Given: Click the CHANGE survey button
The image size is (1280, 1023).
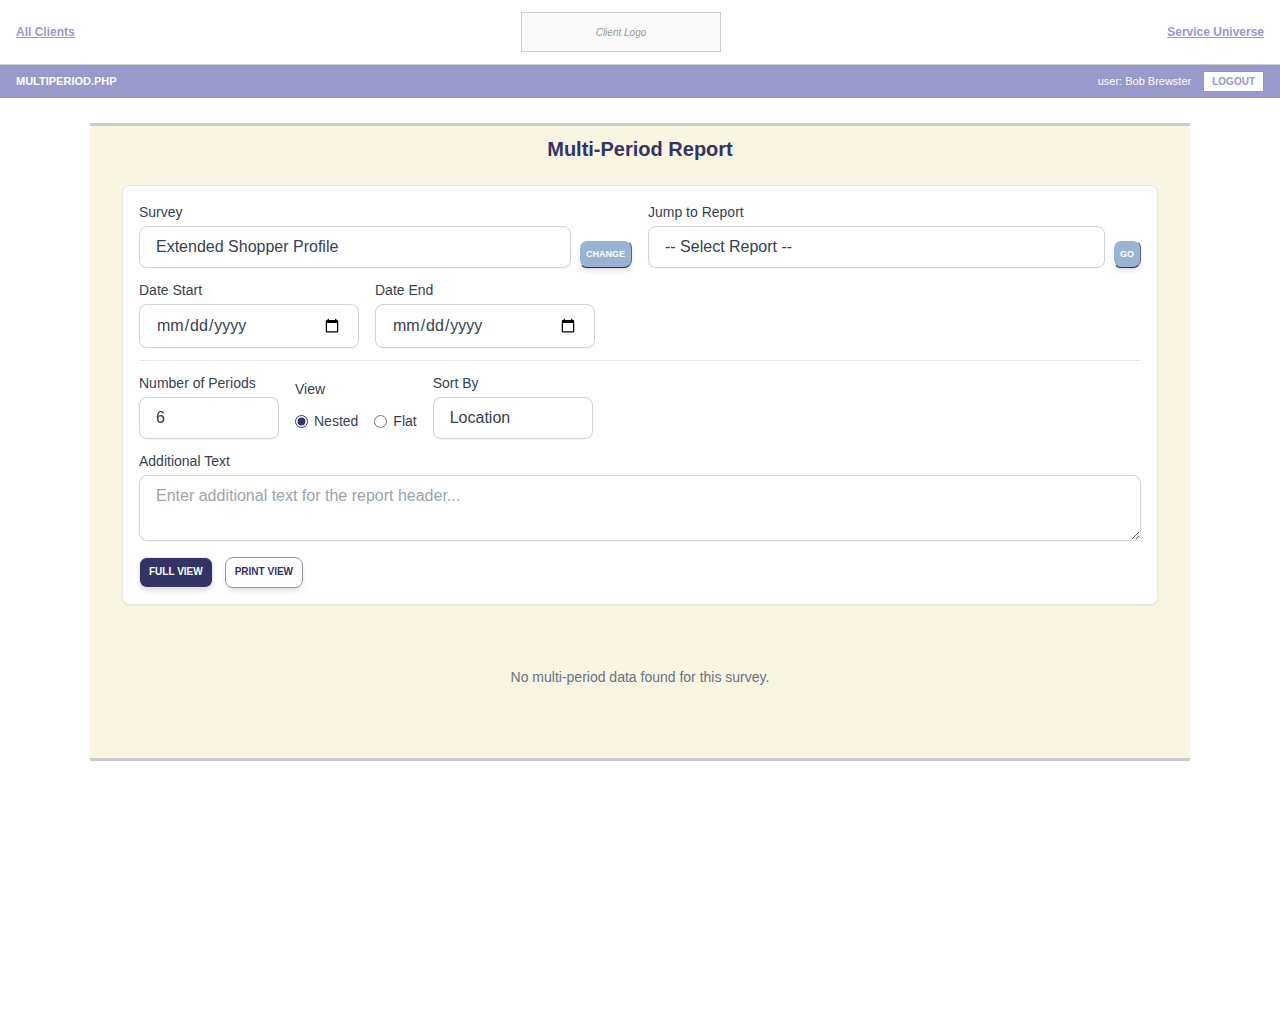Looking at the screenshot, I should pyautogui.click(x=606, y=254).
